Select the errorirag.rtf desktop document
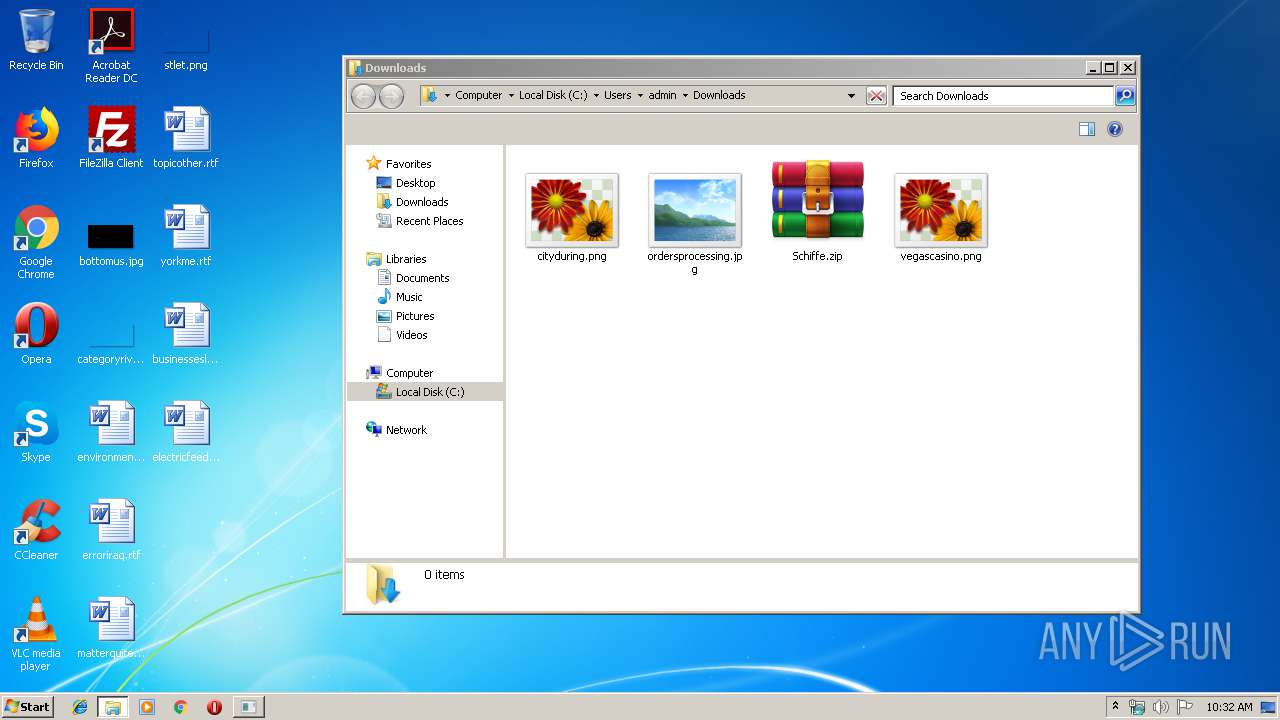1280x720 pixels. pos(111,531)
